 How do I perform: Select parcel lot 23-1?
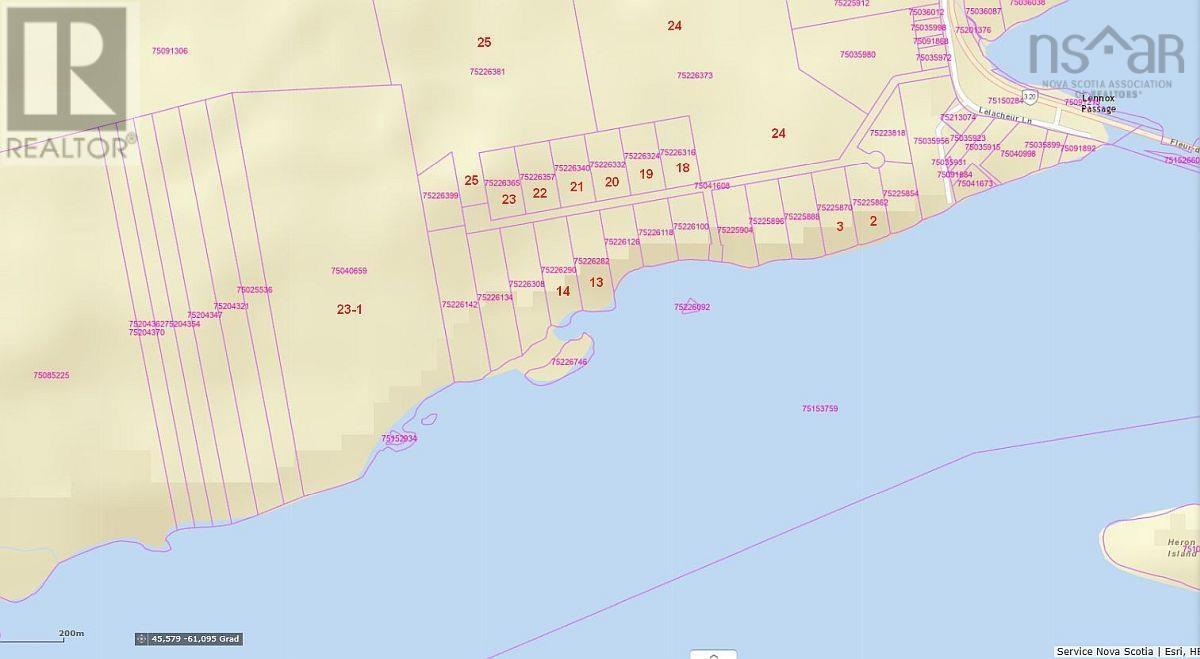click(348, 308)
